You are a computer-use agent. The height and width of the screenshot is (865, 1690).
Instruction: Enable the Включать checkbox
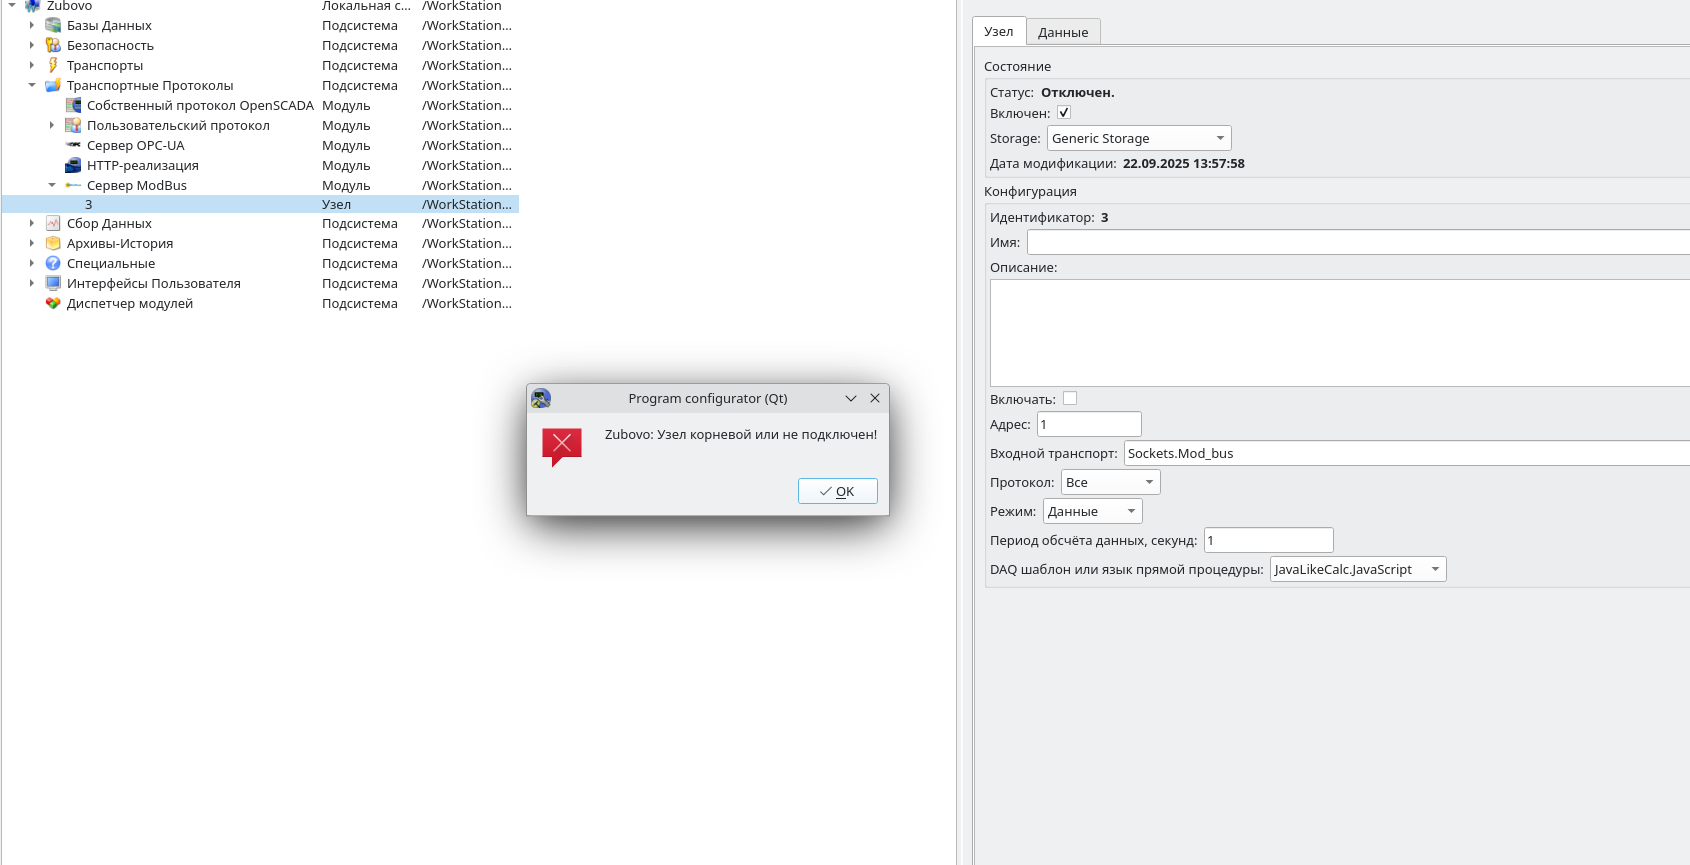(1070, 398)
